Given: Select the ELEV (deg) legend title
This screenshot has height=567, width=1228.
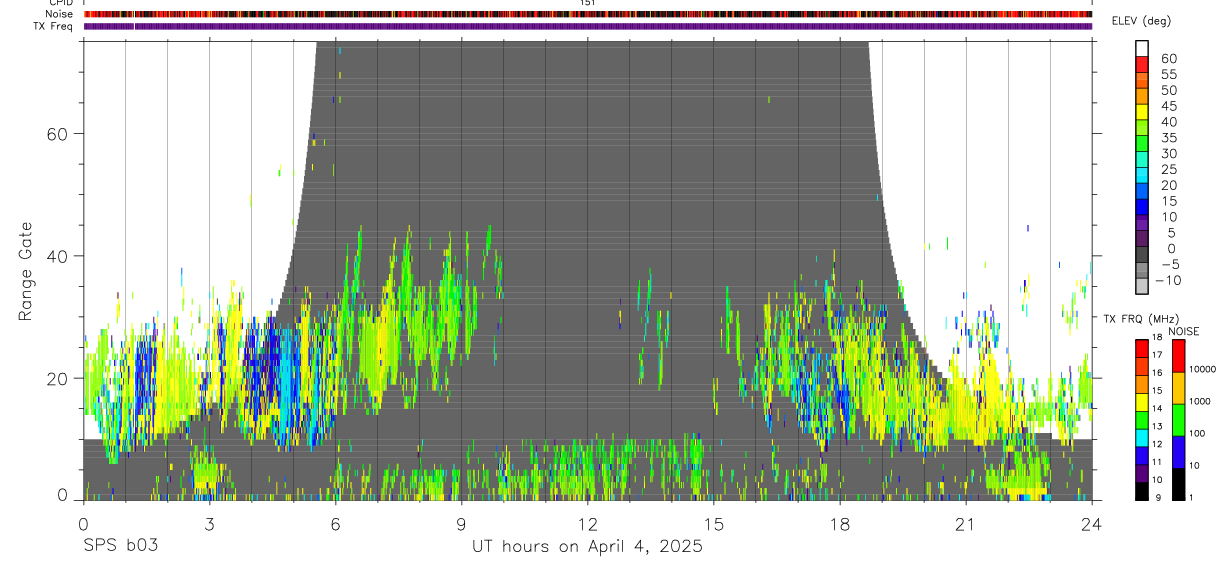Looking at the screenshot, I should [x=1141, y=21].
